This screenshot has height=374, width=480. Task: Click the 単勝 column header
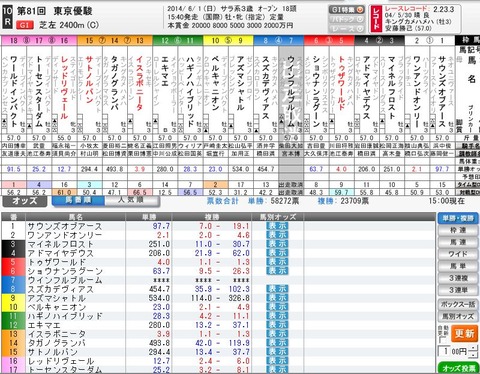click(149, 217)
